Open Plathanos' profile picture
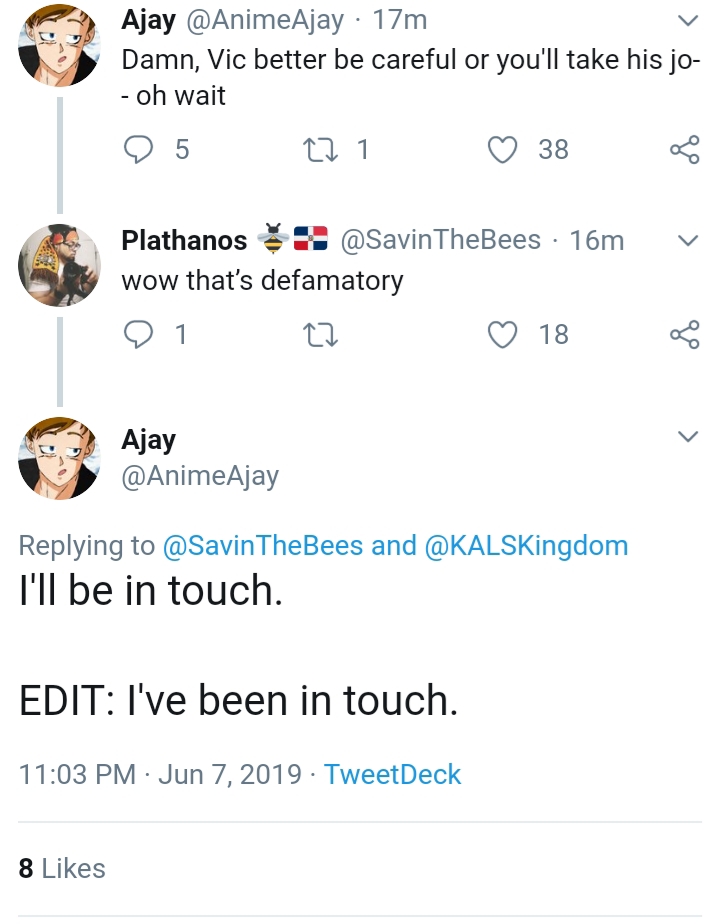 pyautogui.click(x=60, y=265)
